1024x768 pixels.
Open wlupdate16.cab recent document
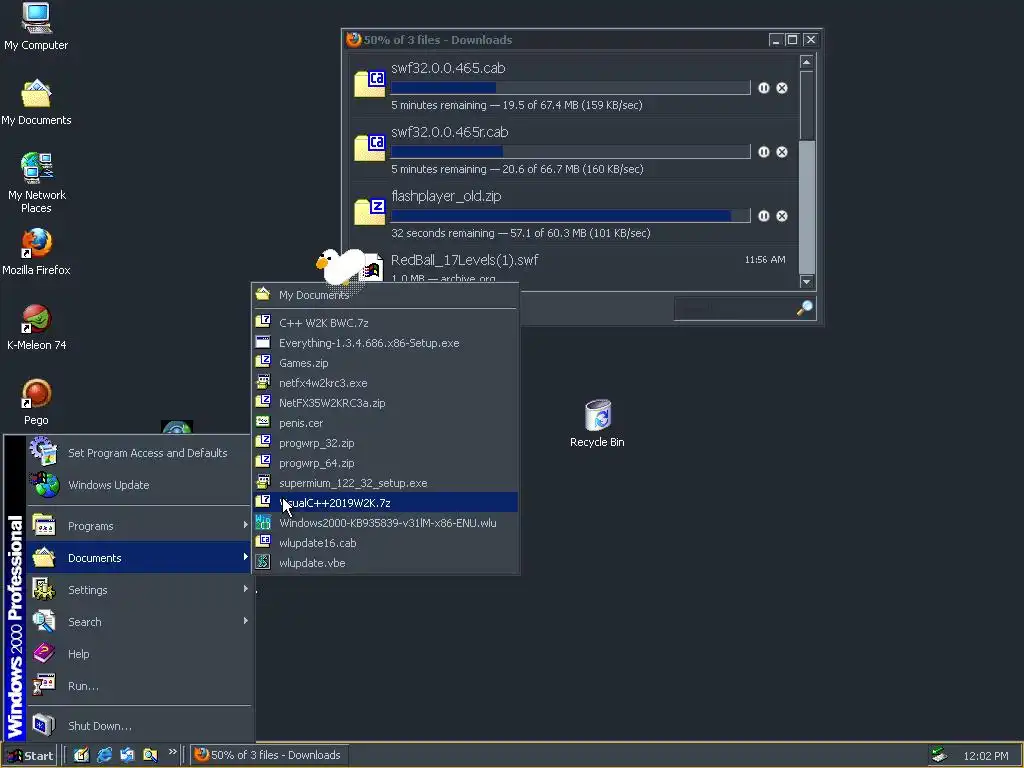pos(385,543)
